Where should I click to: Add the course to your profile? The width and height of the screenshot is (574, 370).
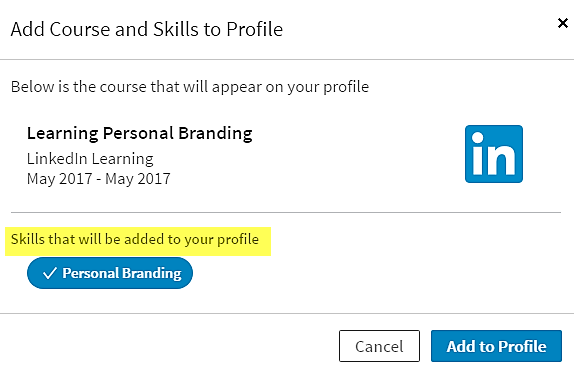496,346
